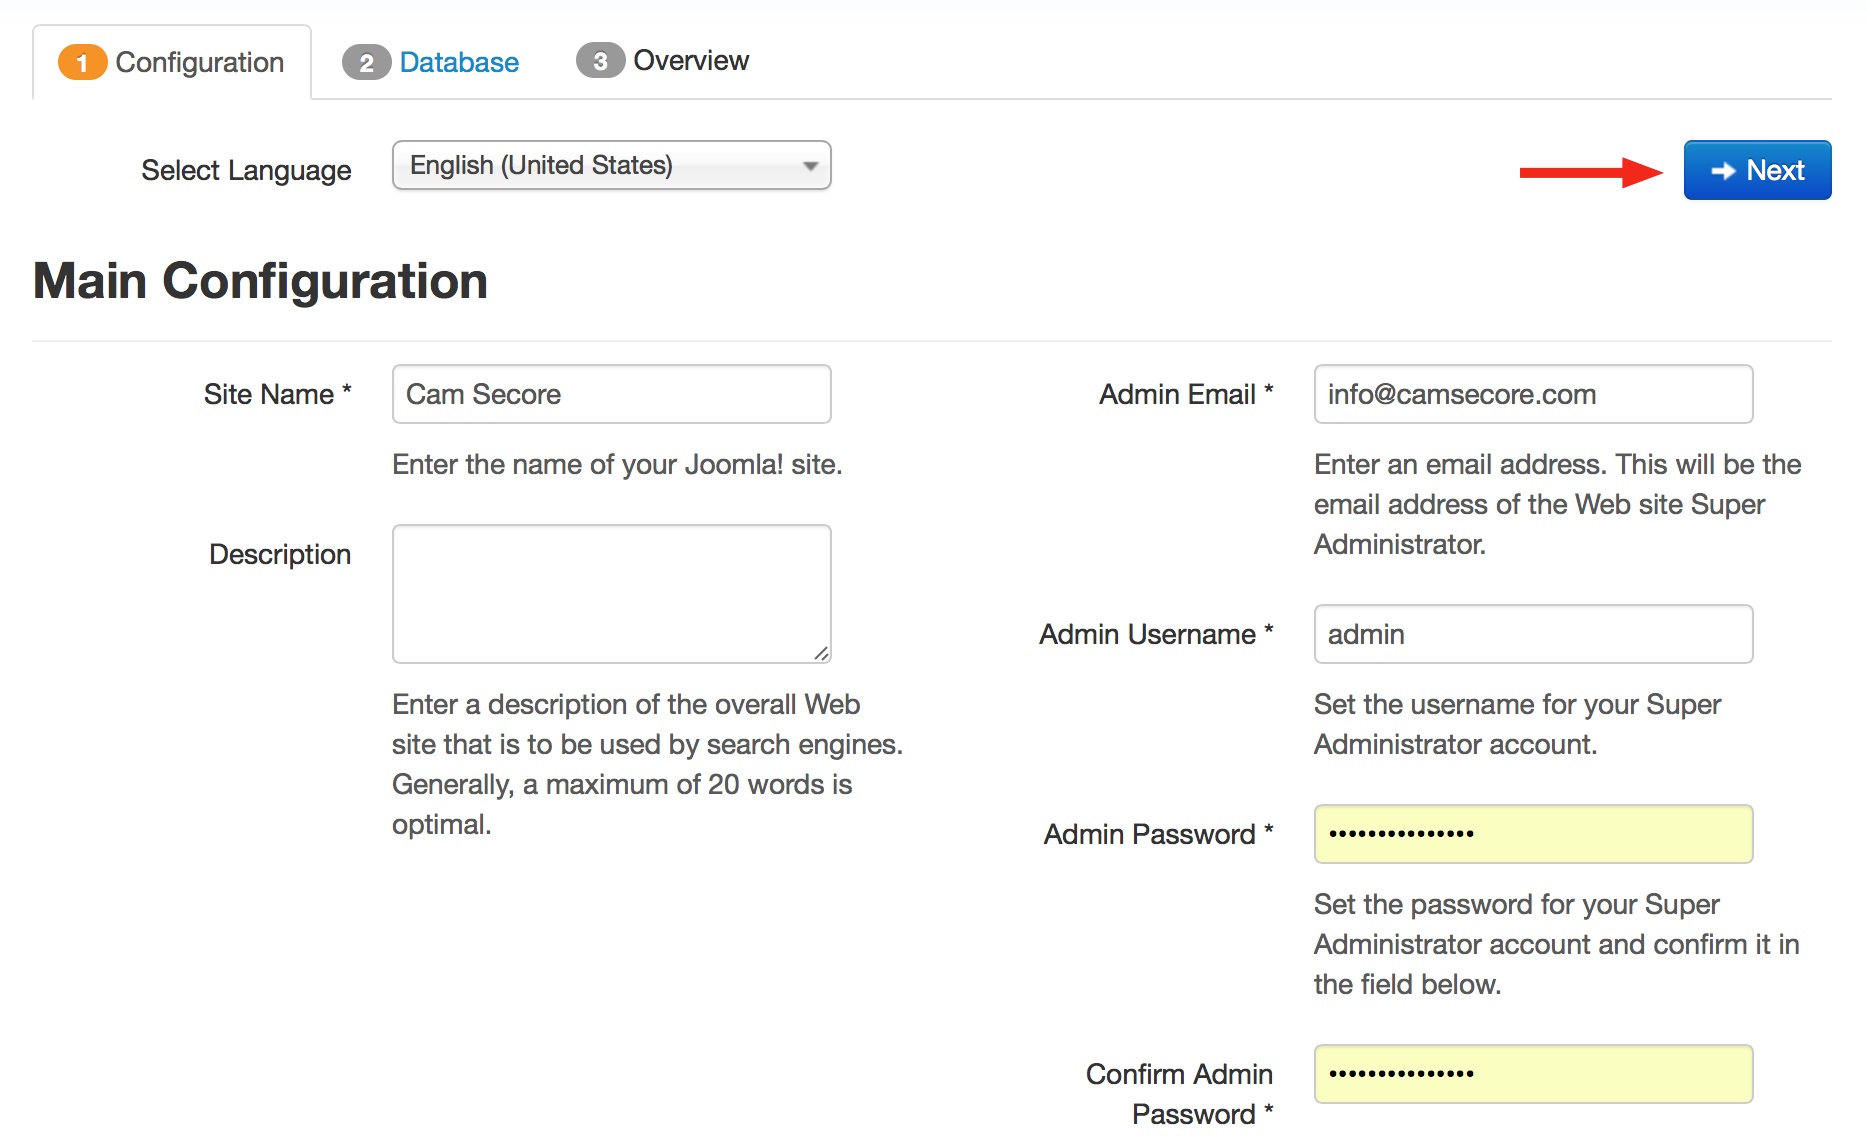1868x1140 pixels.
Task: Click the Confirm Admin Password field
Action: [1532, 1074]
